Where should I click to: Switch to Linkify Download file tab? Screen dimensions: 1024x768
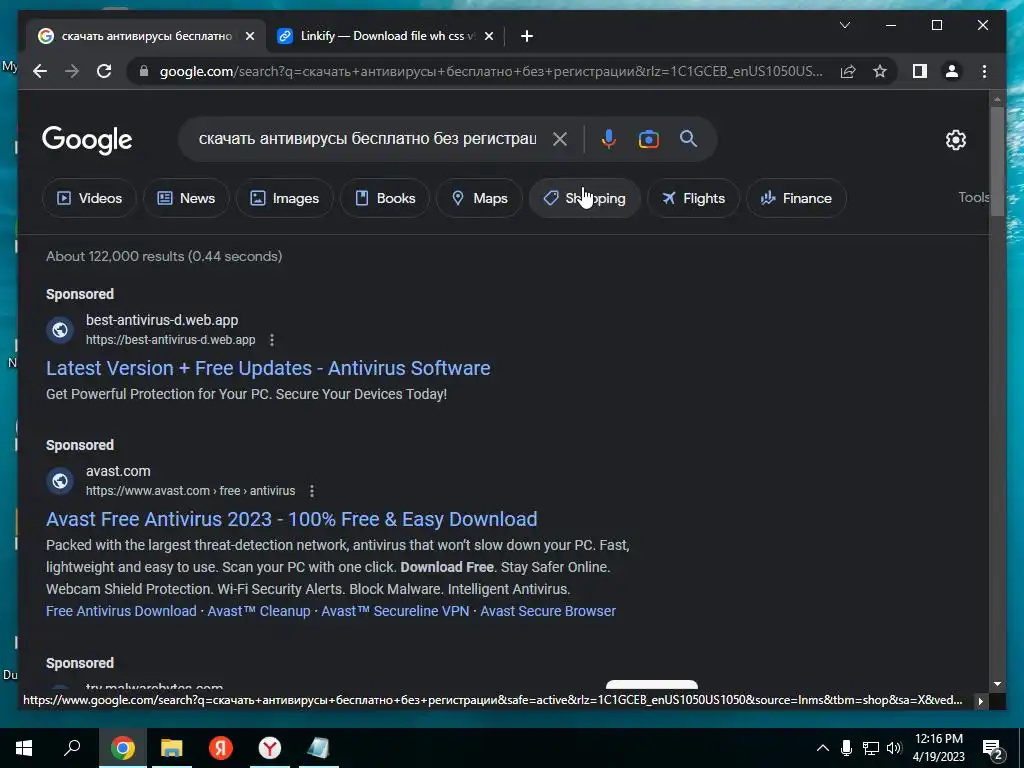pyautogui.click(x=387, y=36)
